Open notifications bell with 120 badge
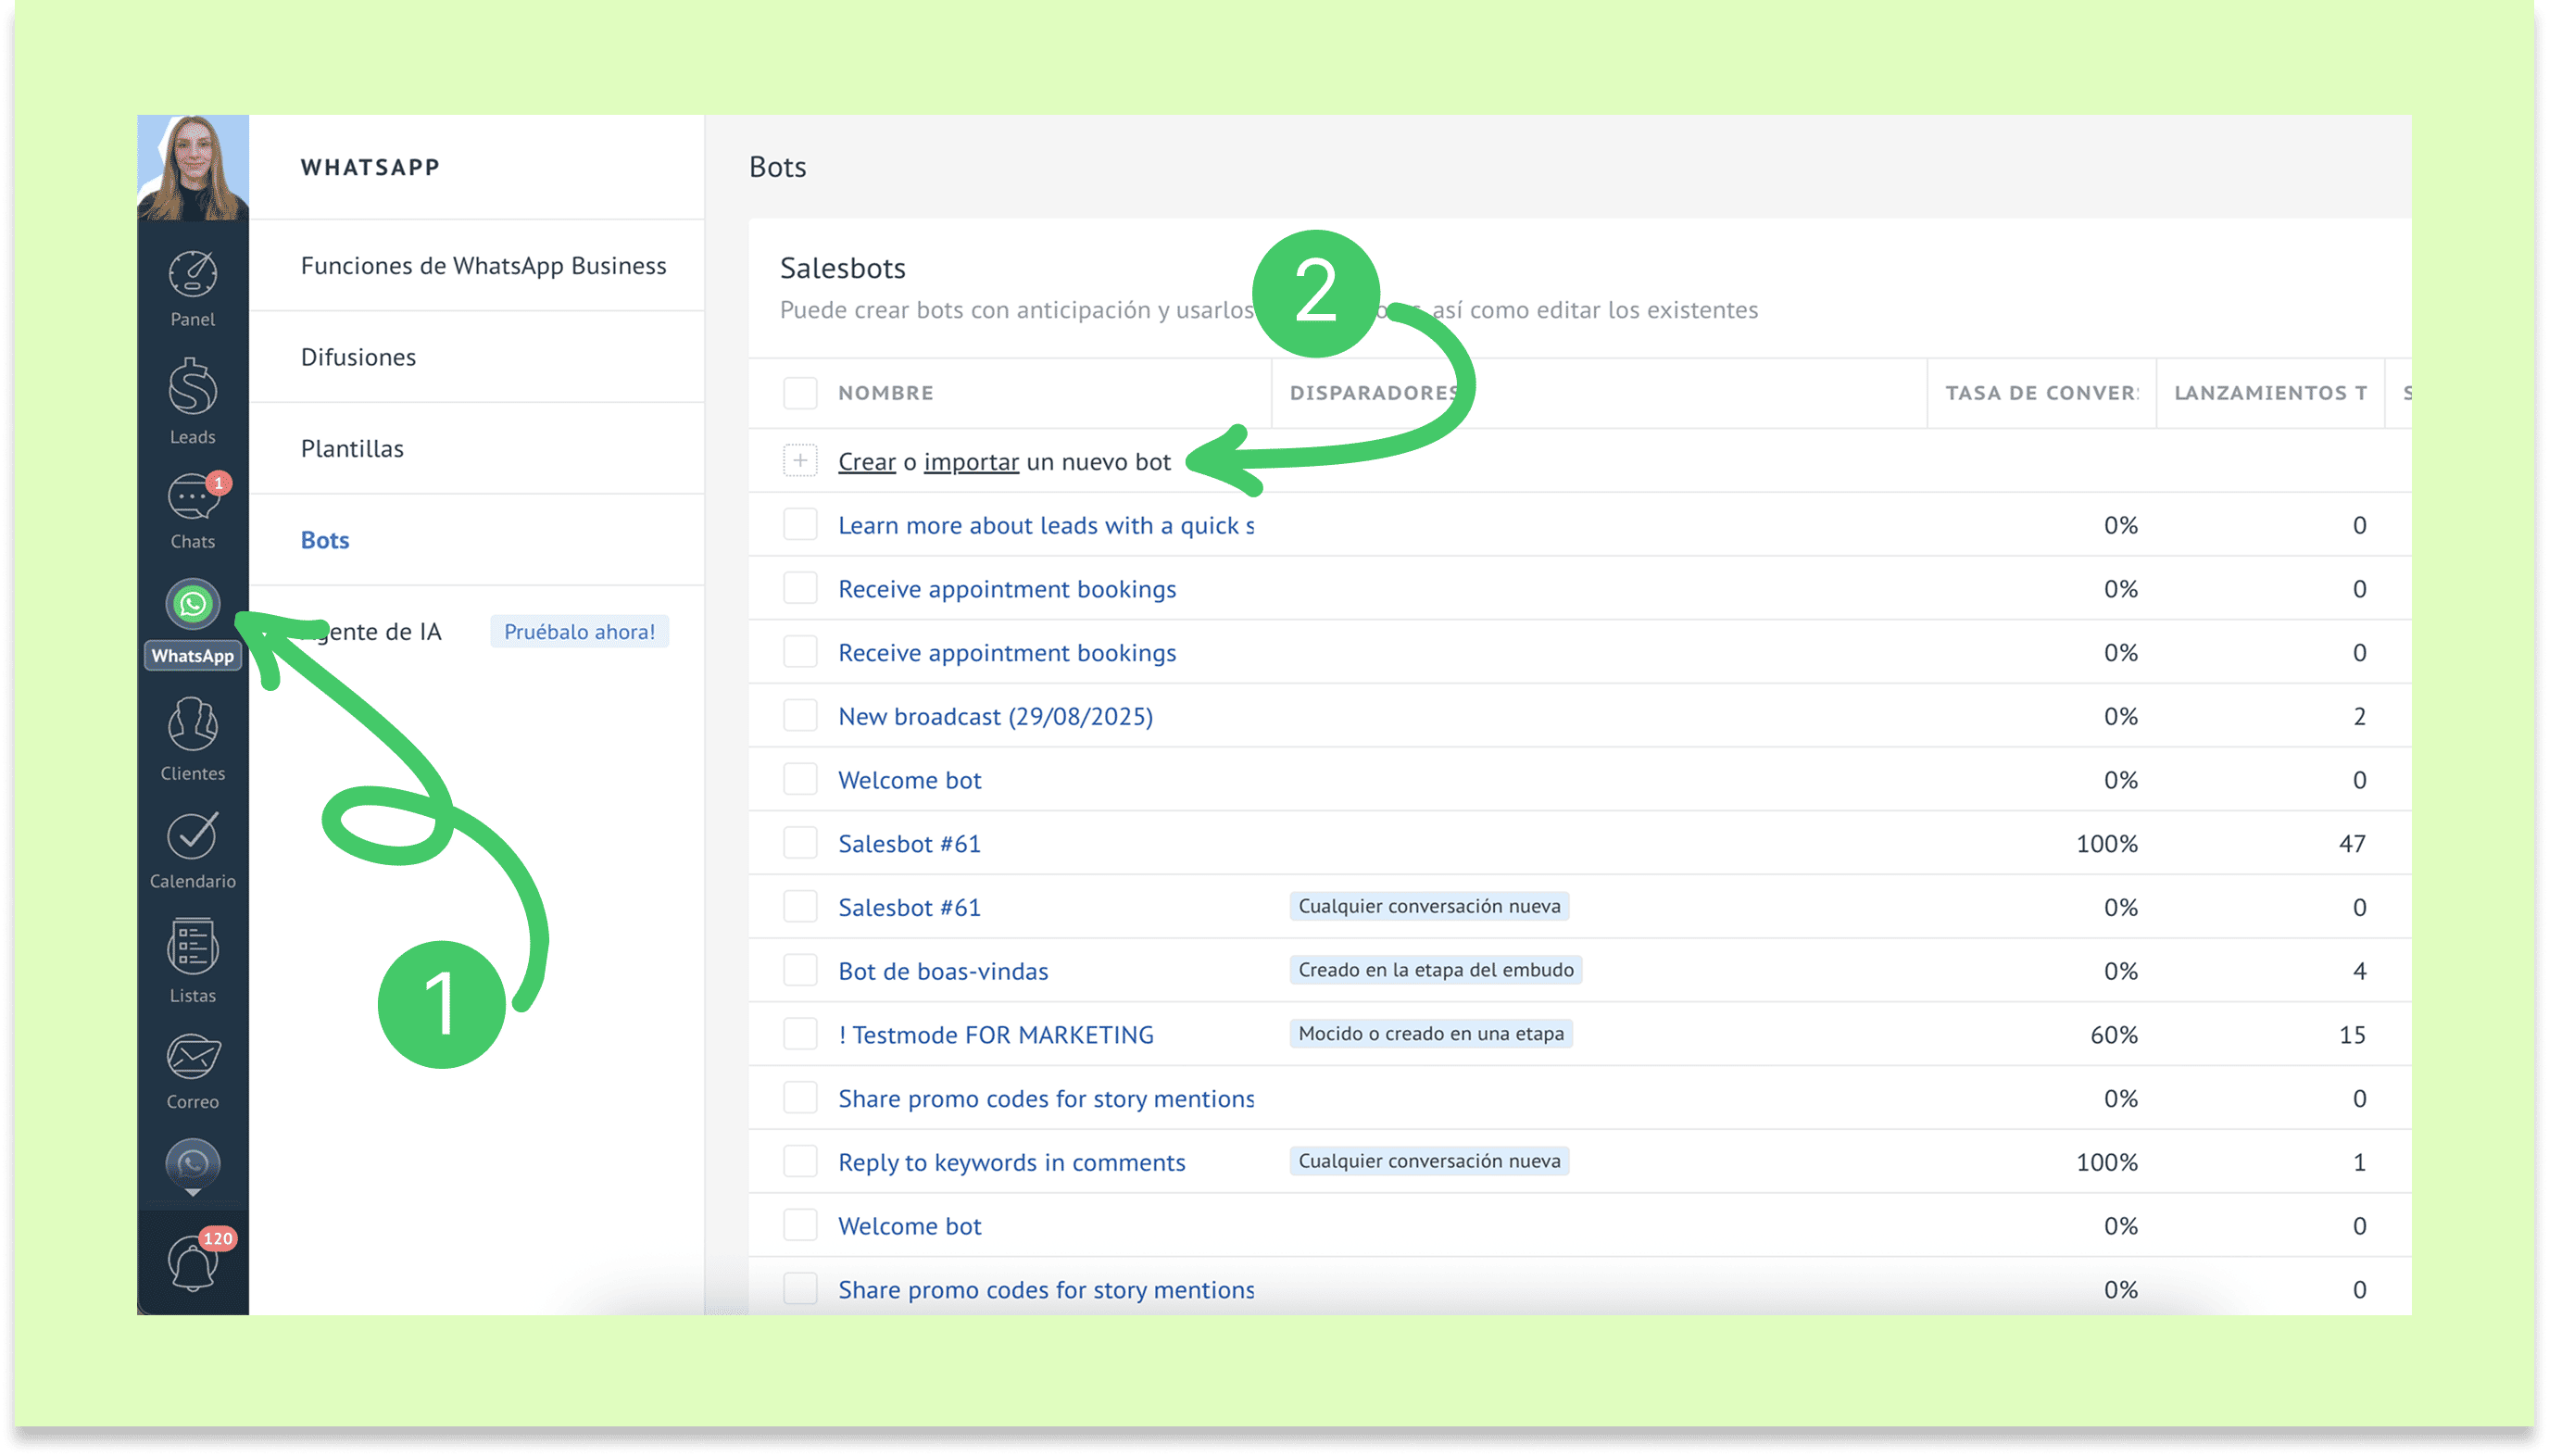The width and height of the screenshot is (2549, 1456). [192, 1262]
